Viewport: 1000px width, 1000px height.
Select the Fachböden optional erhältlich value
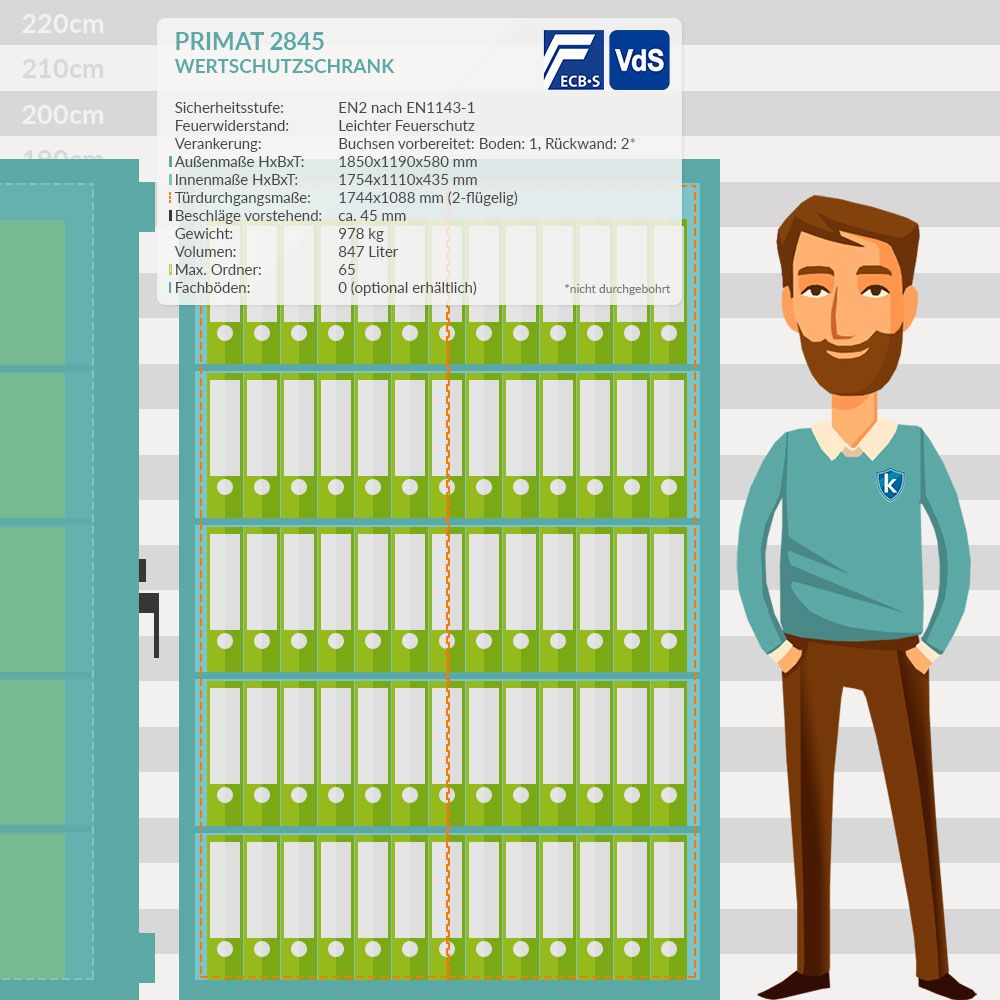(x=407, y=288)
